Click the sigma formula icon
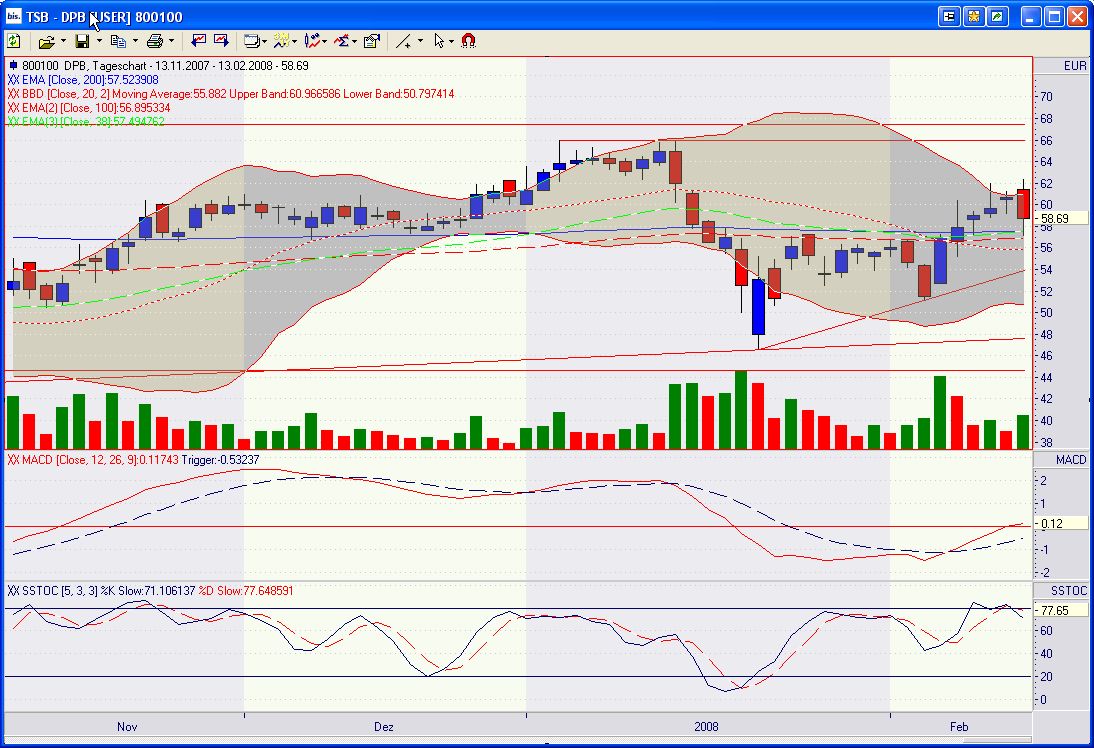This screenshot has height=748, width=1094. [341, 41]
